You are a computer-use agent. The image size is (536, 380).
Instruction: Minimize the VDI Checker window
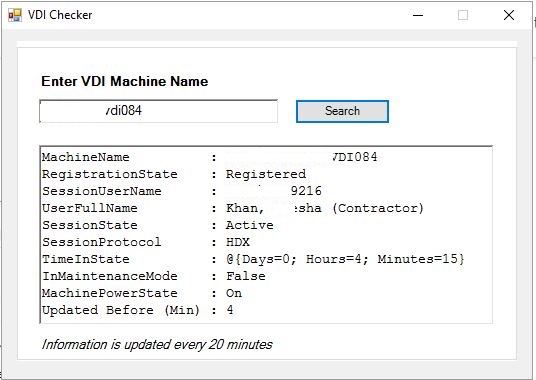pyautogui.click(x=418, y=15)
